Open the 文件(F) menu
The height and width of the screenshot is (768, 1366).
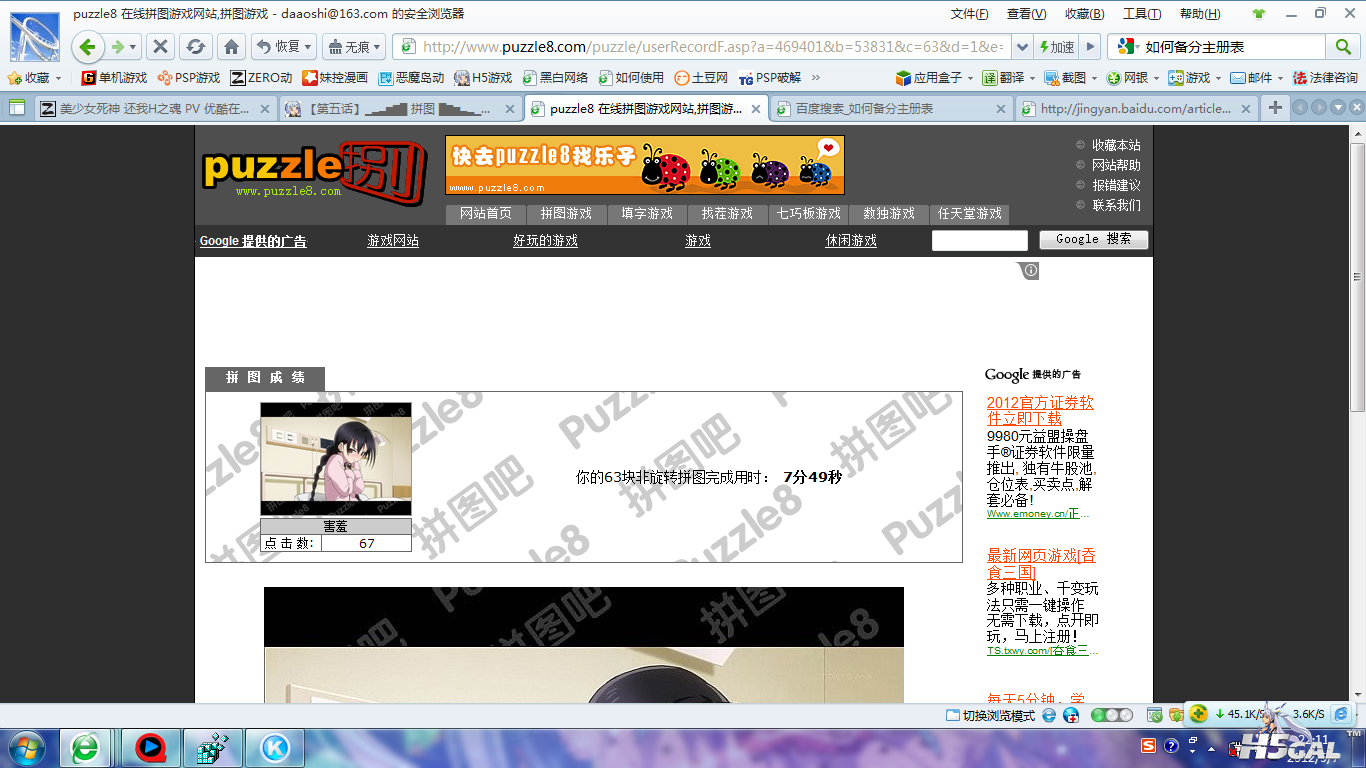(969, 14)
